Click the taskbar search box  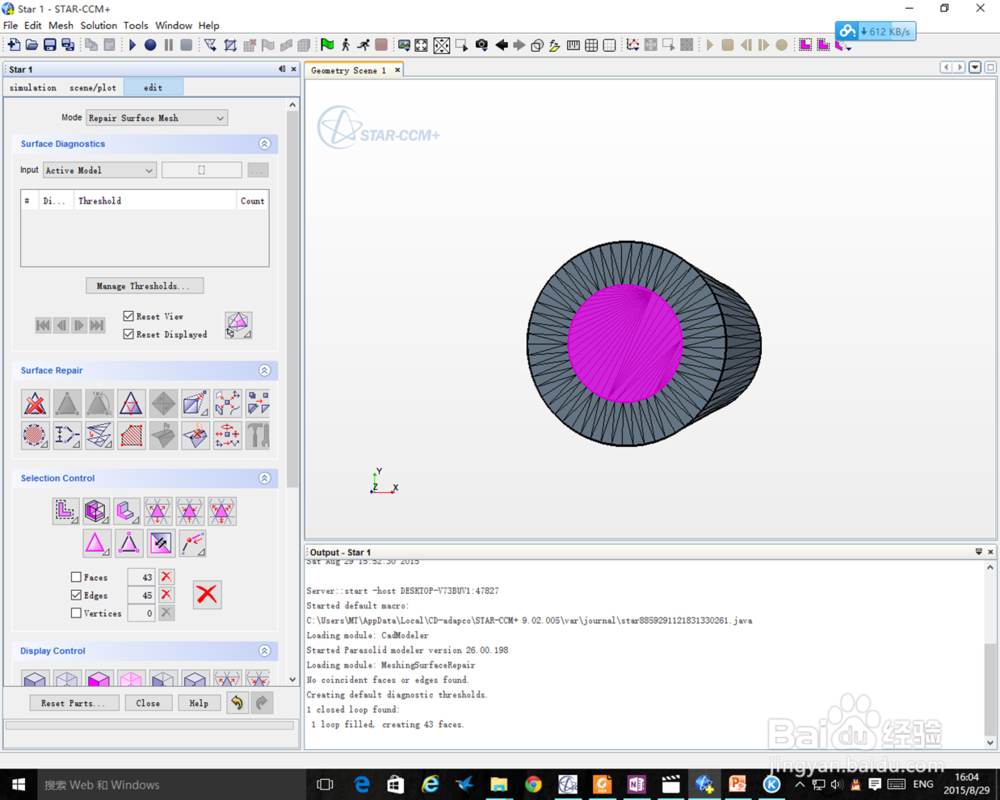pos(172,785)
